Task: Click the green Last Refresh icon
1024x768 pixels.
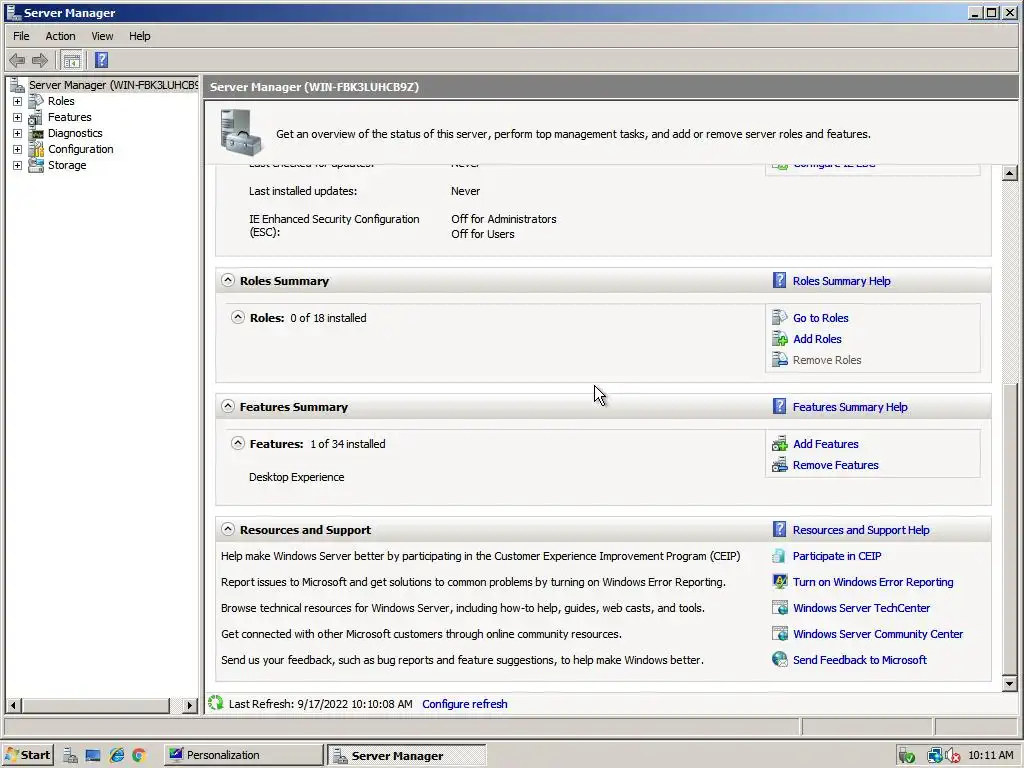Action: pyautogui.click(x=216, y=703)
